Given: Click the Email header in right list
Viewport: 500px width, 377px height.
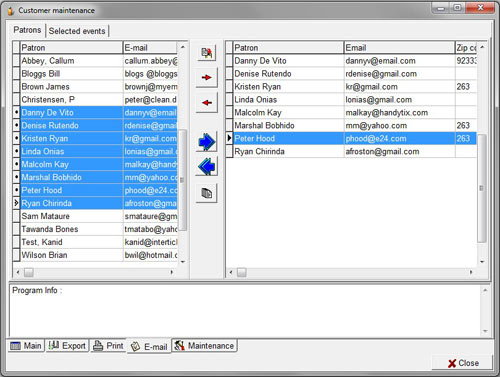Looking at the screenshot, I should pos(400,48).
